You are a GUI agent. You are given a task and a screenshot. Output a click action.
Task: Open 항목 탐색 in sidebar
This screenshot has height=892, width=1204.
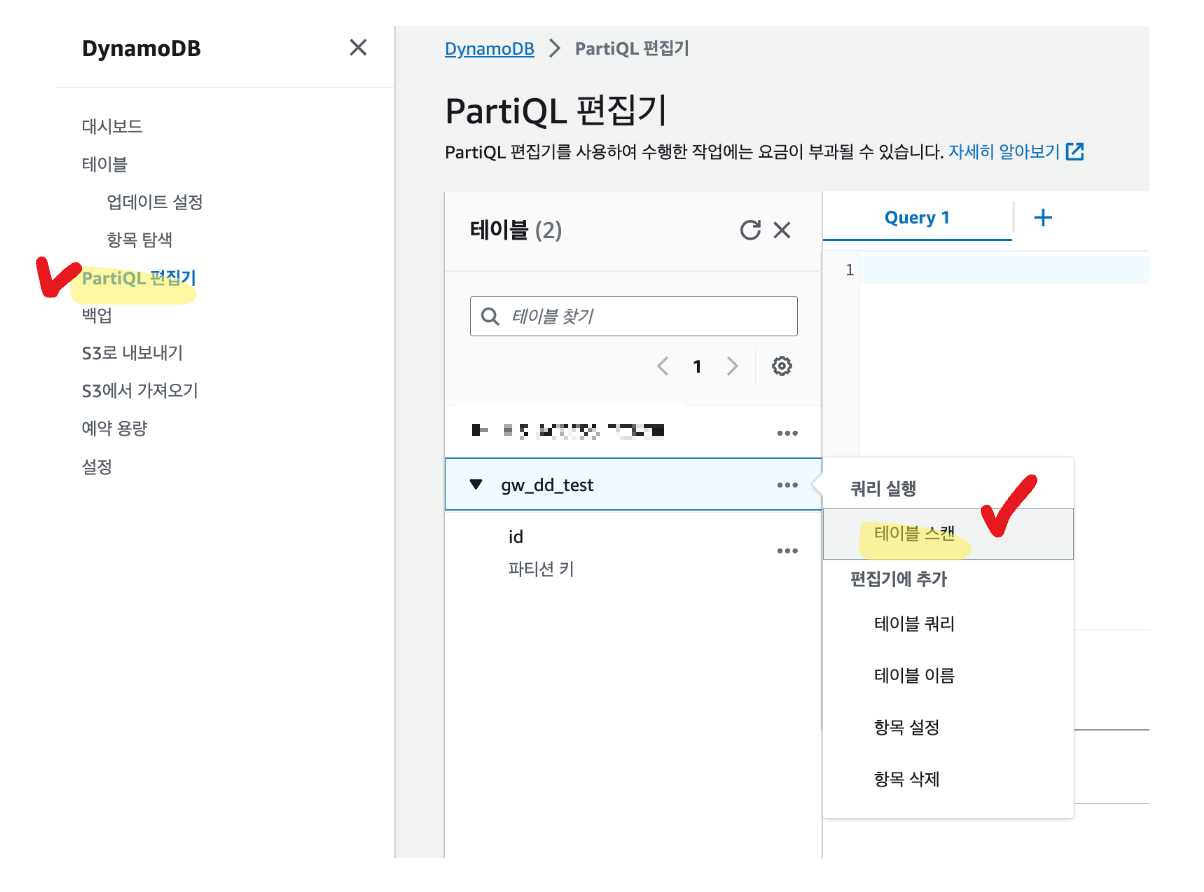(x=139, y=240)
